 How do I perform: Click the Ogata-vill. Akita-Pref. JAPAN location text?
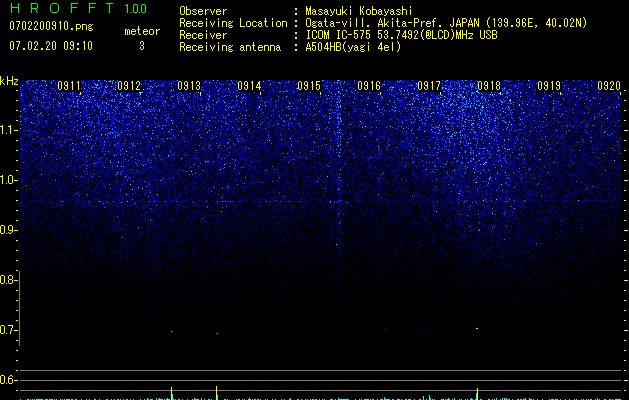point(446,23)
